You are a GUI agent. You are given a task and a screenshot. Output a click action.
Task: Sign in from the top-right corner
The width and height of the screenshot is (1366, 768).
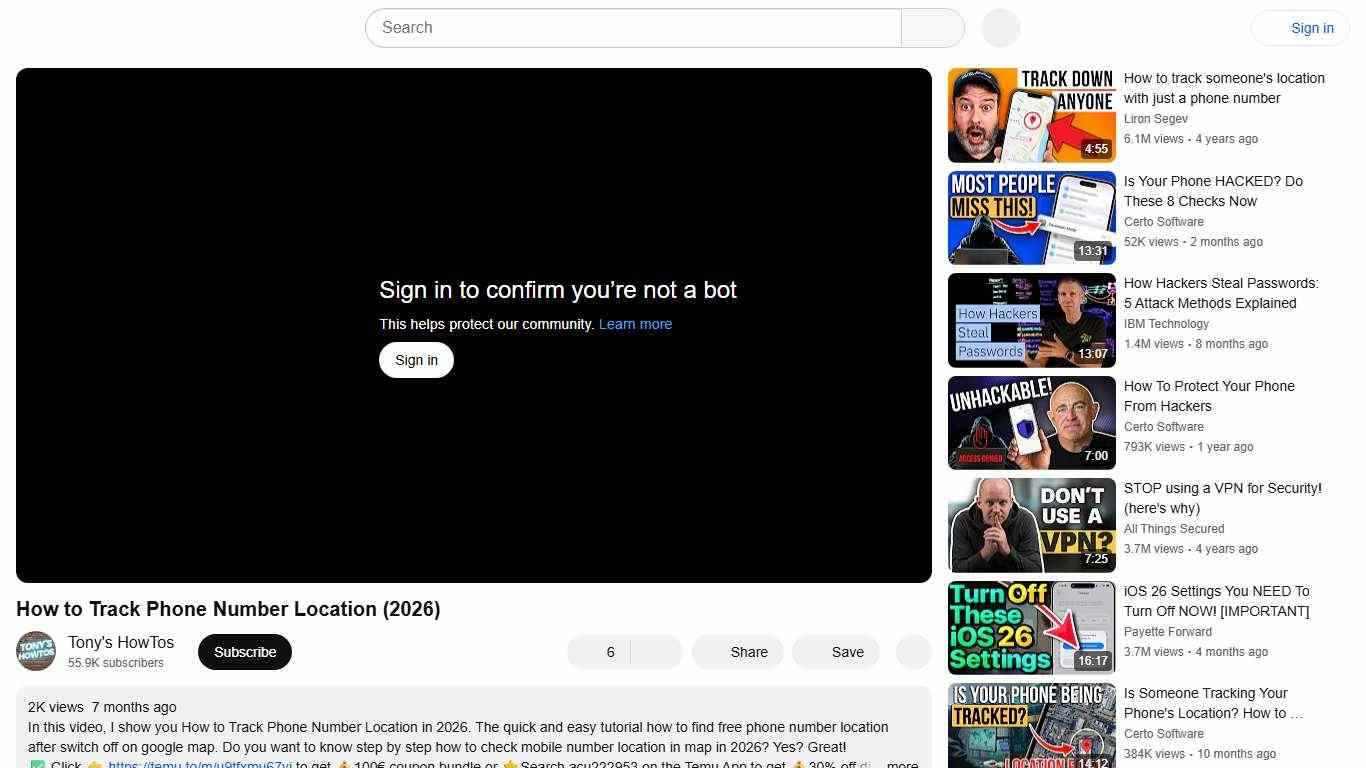coord(1311,27)
